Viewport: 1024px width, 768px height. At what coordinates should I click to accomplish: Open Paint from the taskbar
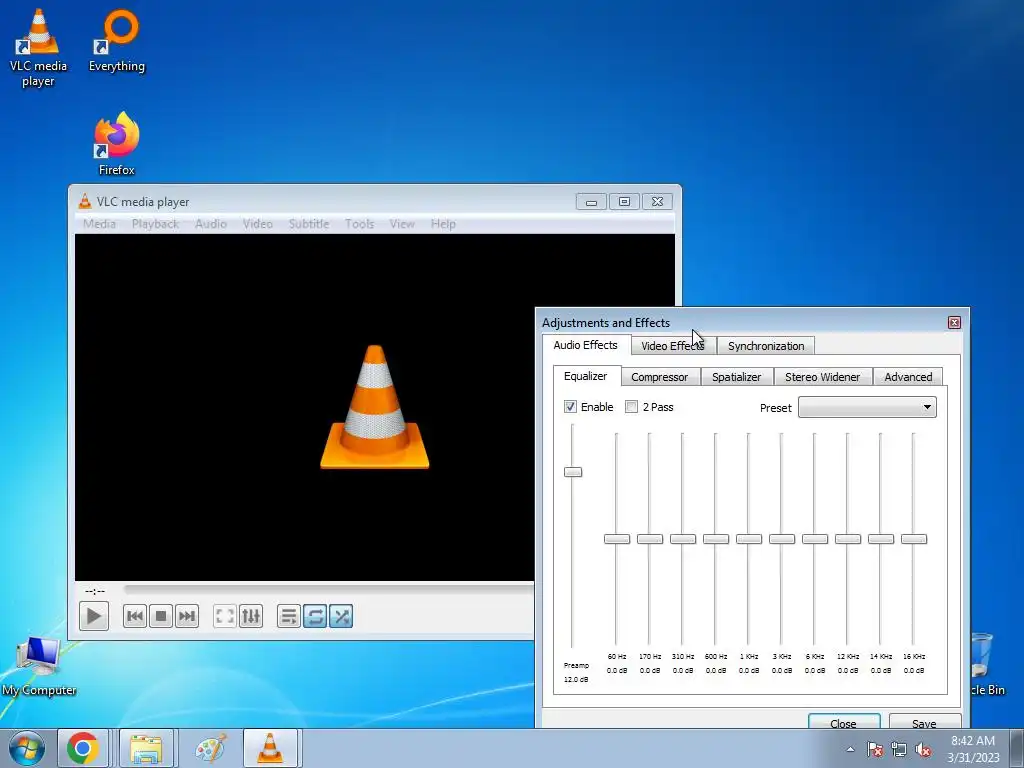[x=210, y=748]
